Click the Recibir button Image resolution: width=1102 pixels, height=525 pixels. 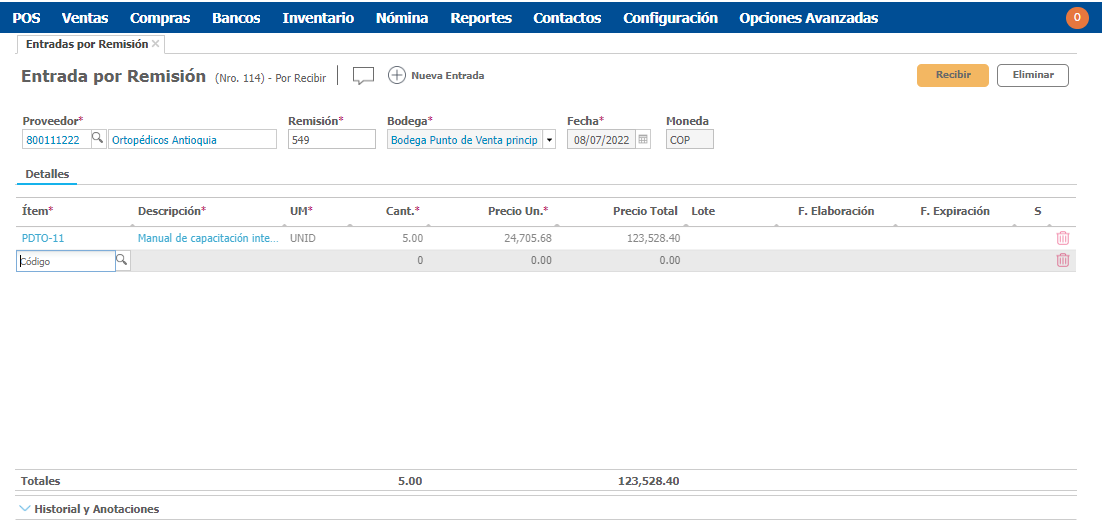[952, 75]
